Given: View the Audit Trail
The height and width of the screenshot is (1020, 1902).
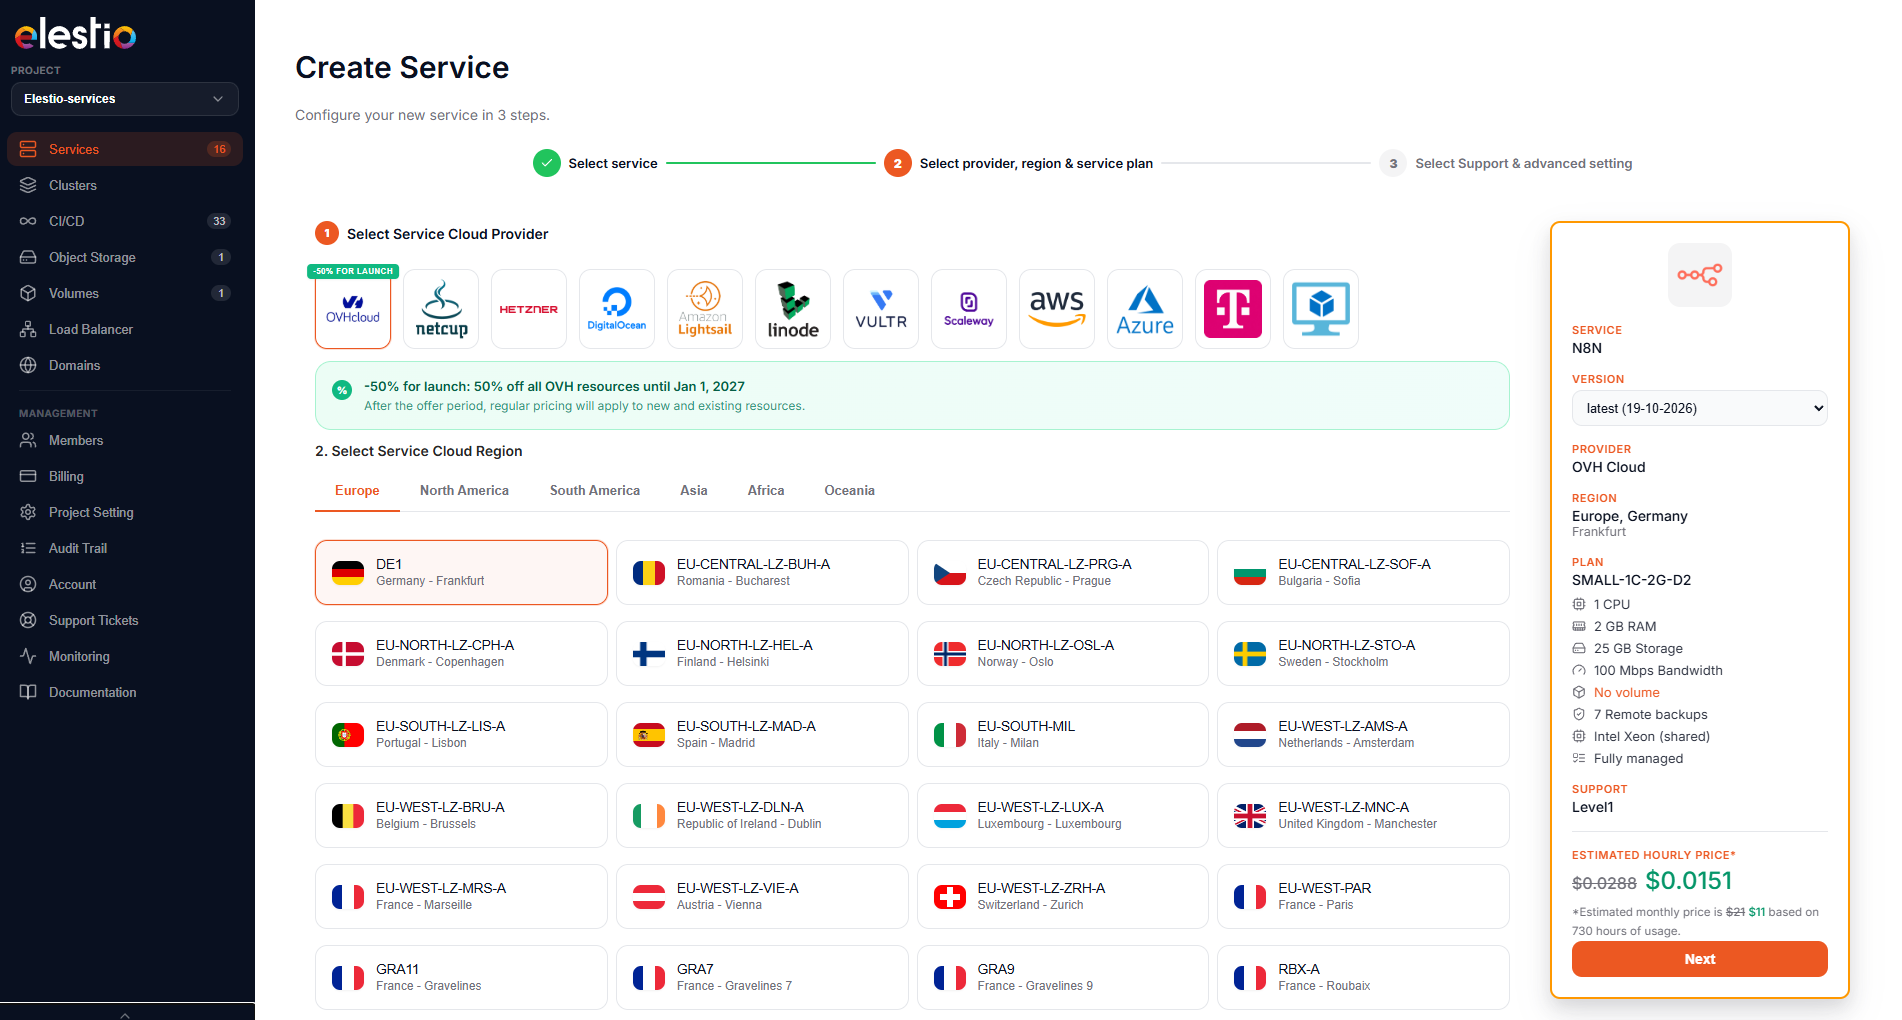Looking at the screenshot, I should (x=125, y=548).
